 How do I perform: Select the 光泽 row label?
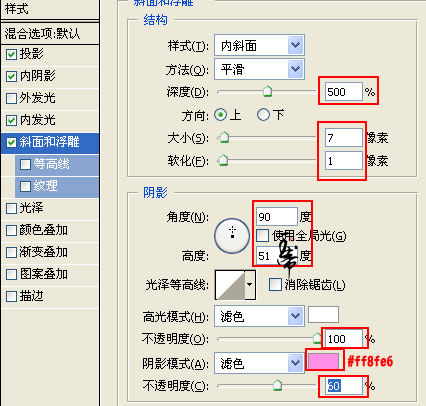coord(31,208)
